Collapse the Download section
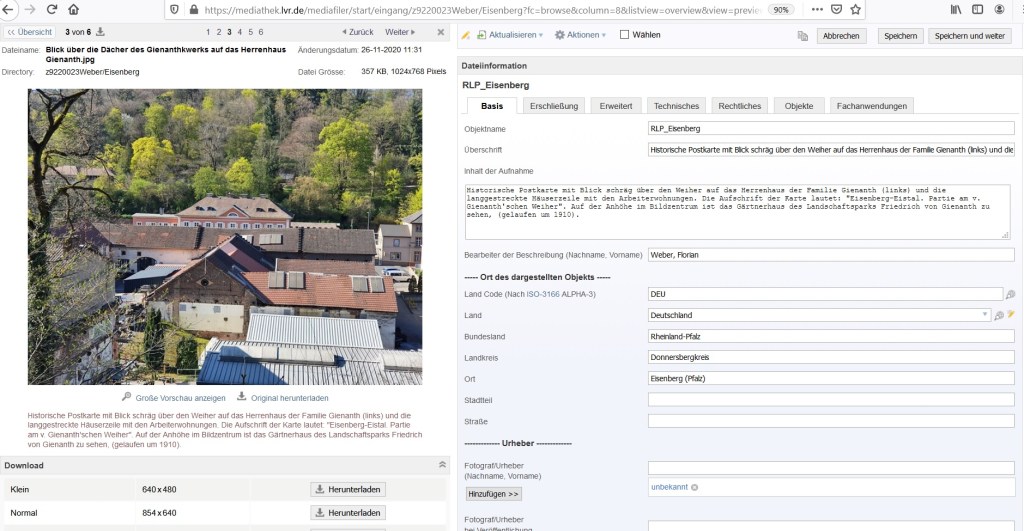The image size is (1024, 531). [x=443, y=465]
